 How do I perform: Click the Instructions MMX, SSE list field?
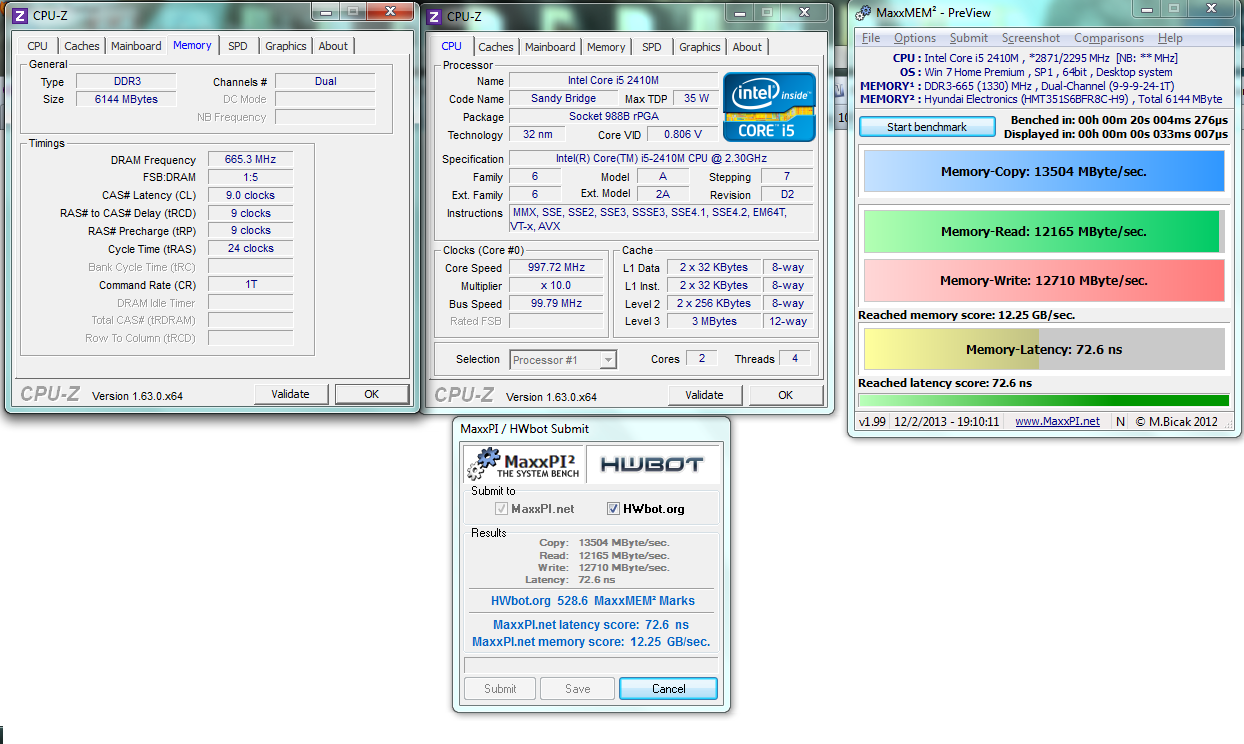pyautogui.click(x=661, y=219)
